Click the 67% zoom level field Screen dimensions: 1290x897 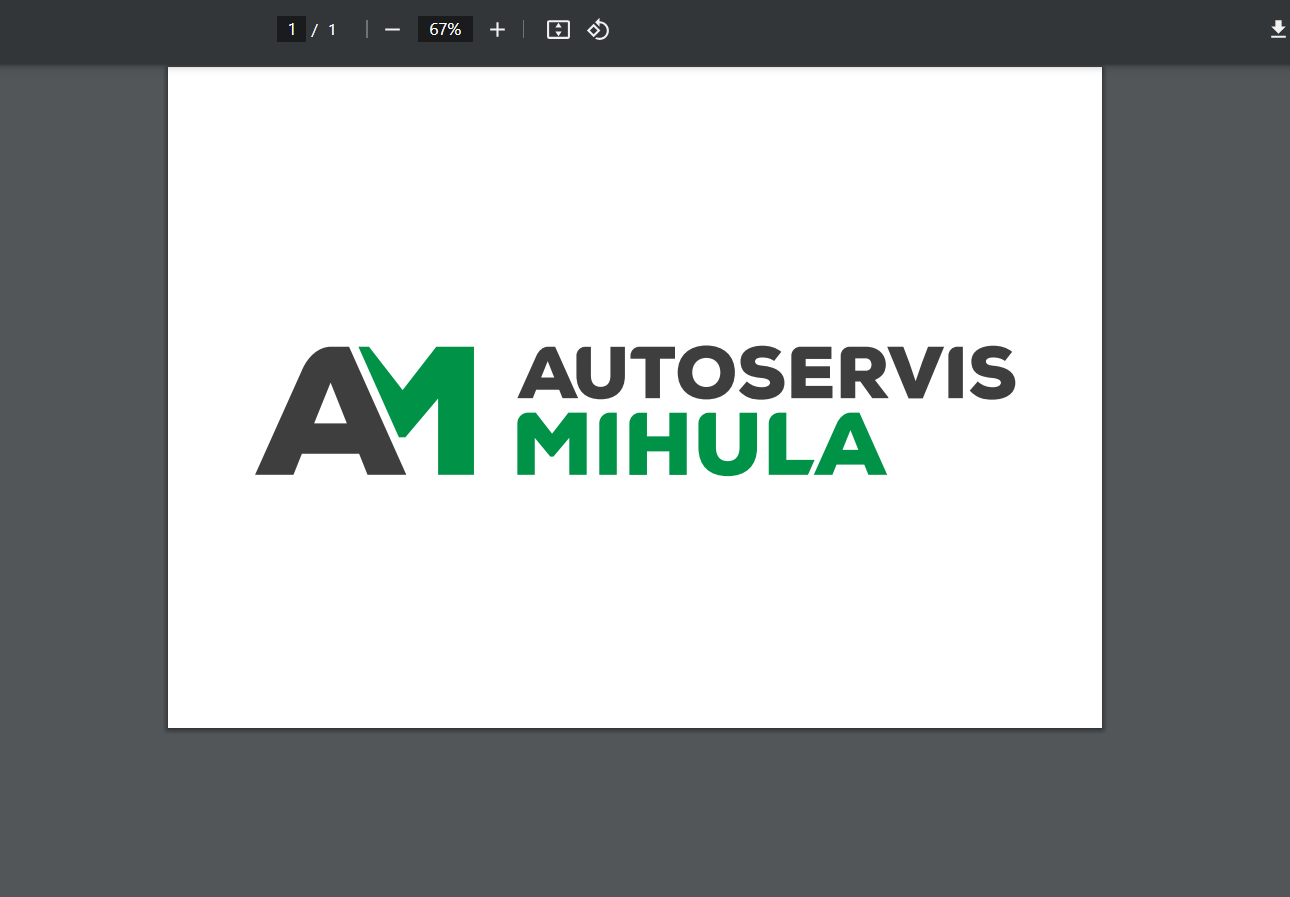click(445, 30)
